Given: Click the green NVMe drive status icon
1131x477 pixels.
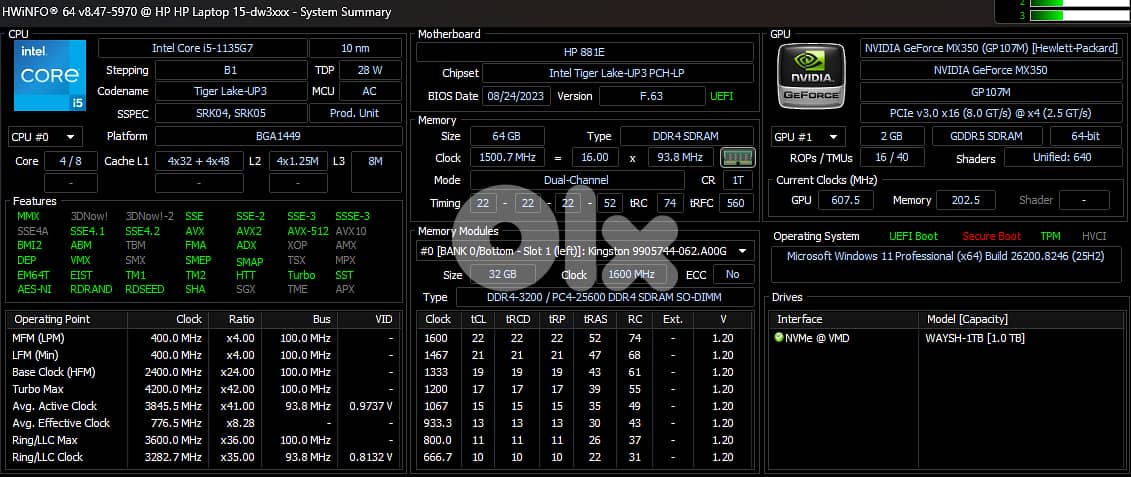Looking at the screenshot, I should (778, 338).
